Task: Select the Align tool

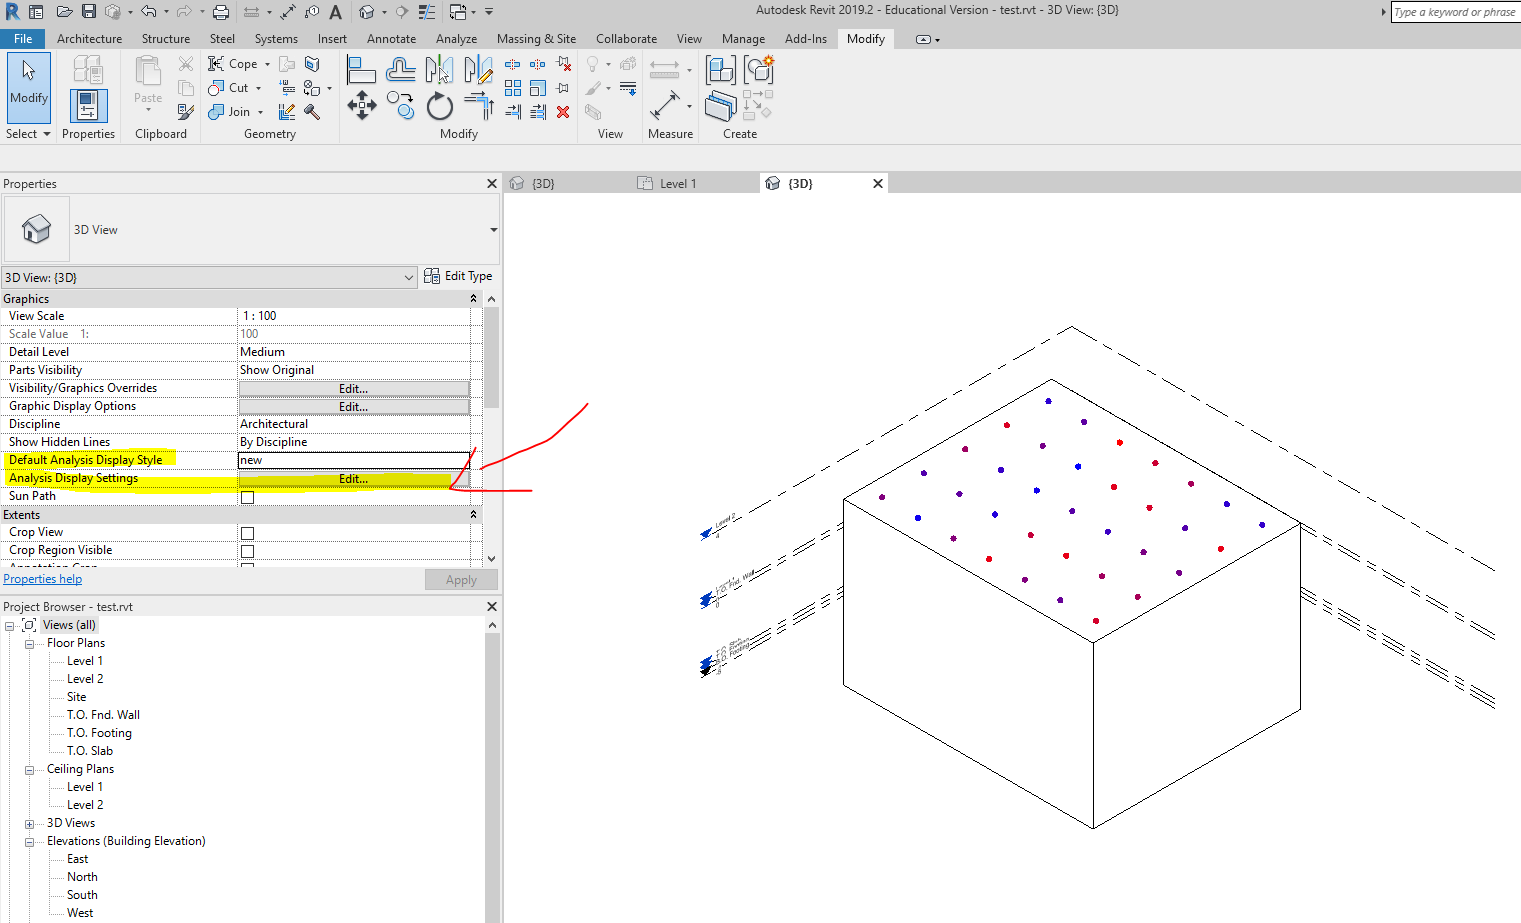Action: 360,68
